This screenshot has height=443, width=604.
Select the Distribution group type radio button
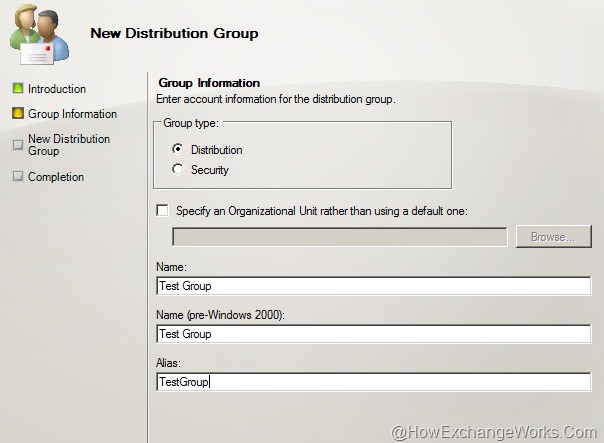[x=178, y=149]
